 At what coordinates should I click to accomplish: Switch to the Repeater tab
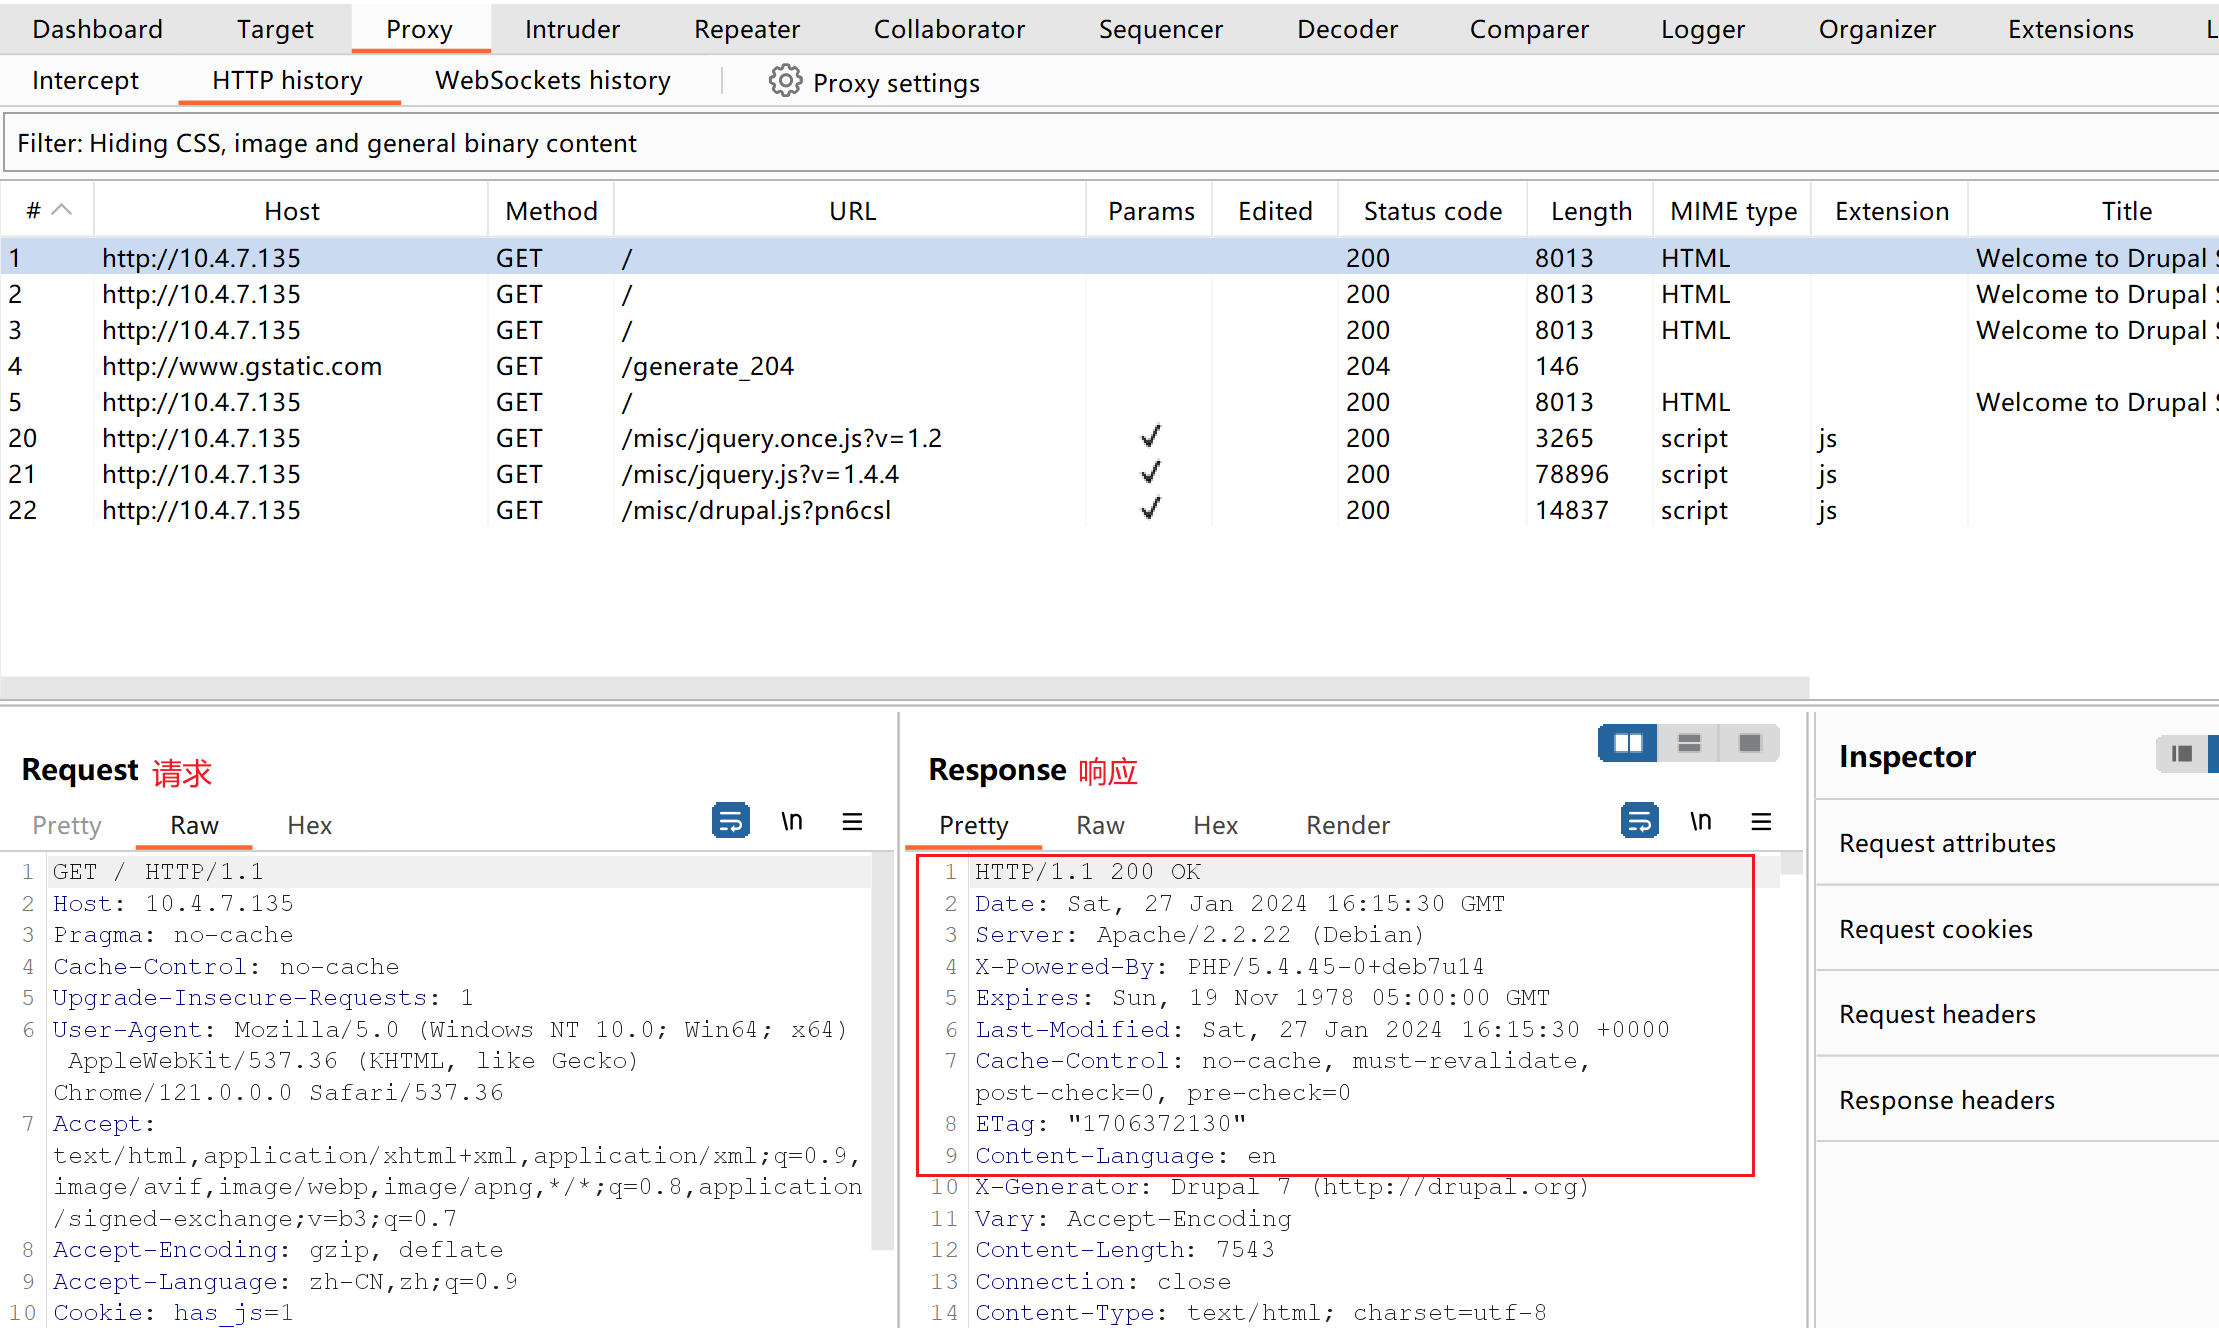[x=747, y=29]
